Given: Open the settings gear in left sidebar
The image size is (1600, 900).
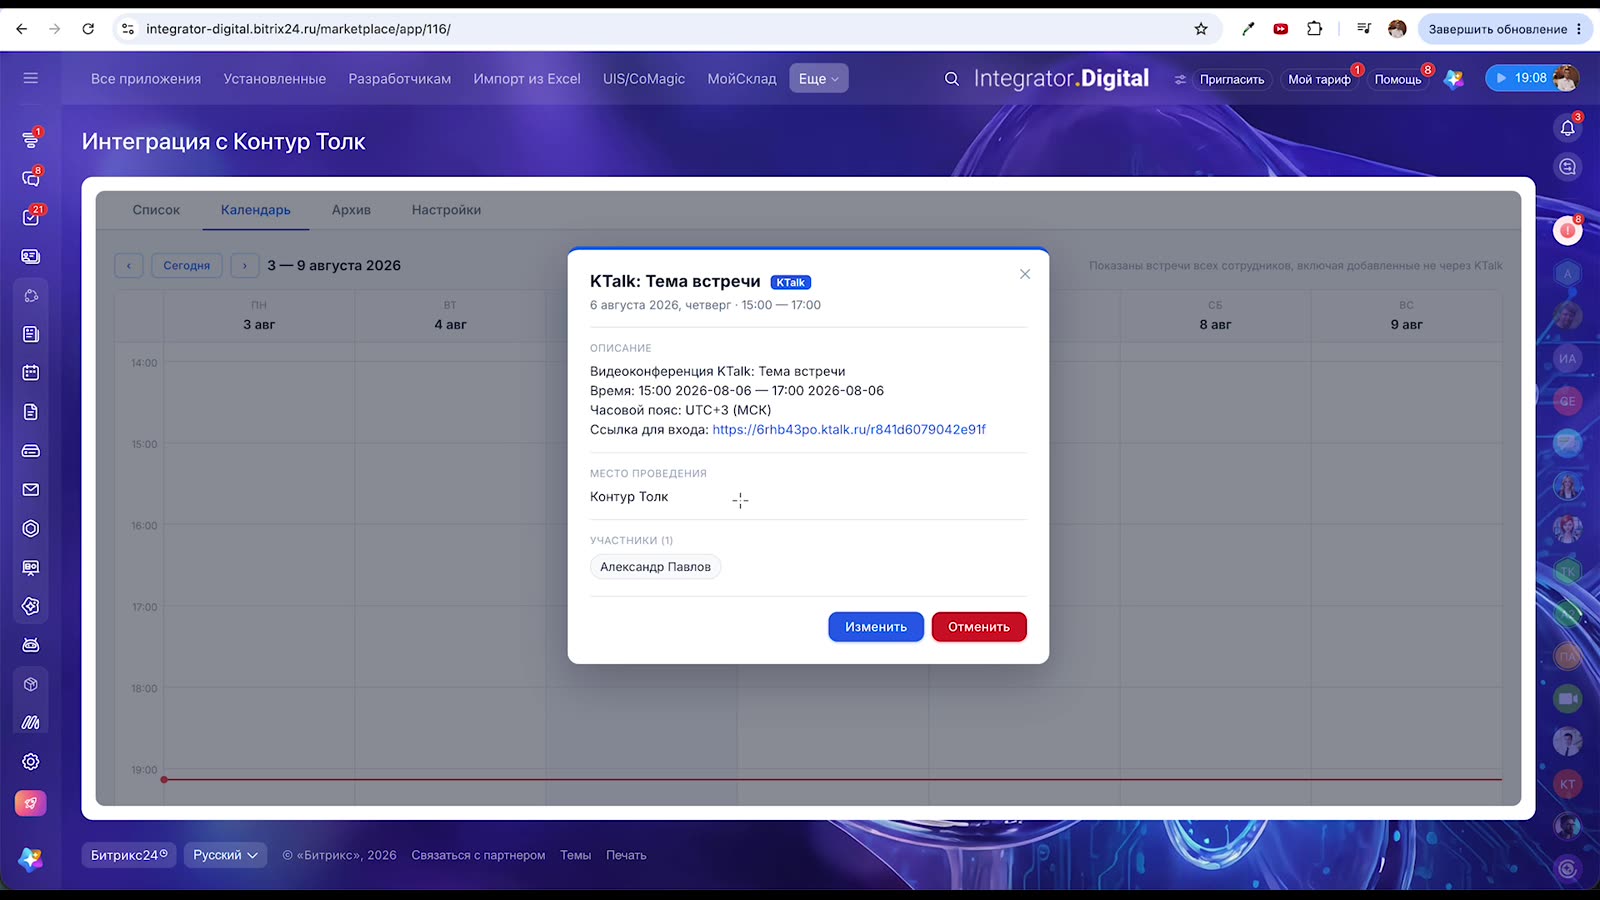Looking at the screenshot, I should pos(31,762).
